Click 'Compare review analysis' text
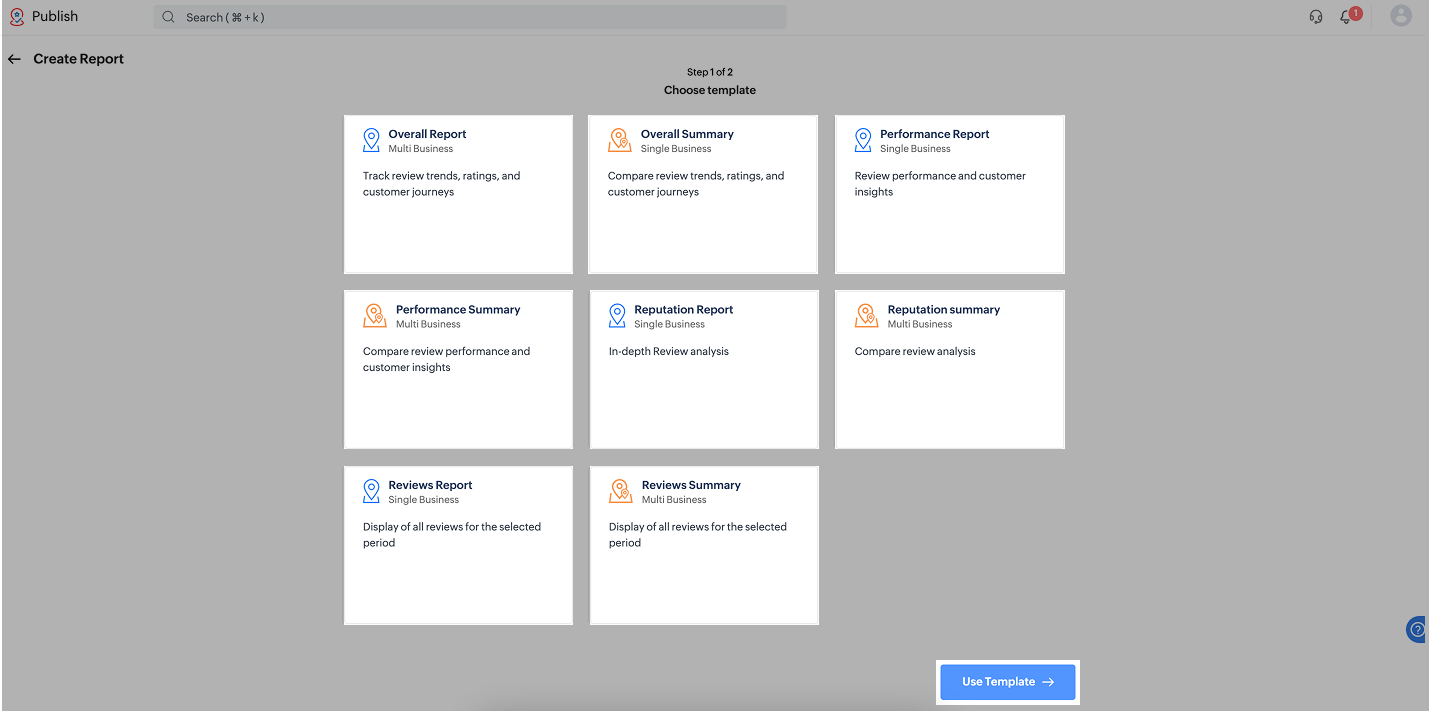This screenshot has height=711, width=1429. 915,352
